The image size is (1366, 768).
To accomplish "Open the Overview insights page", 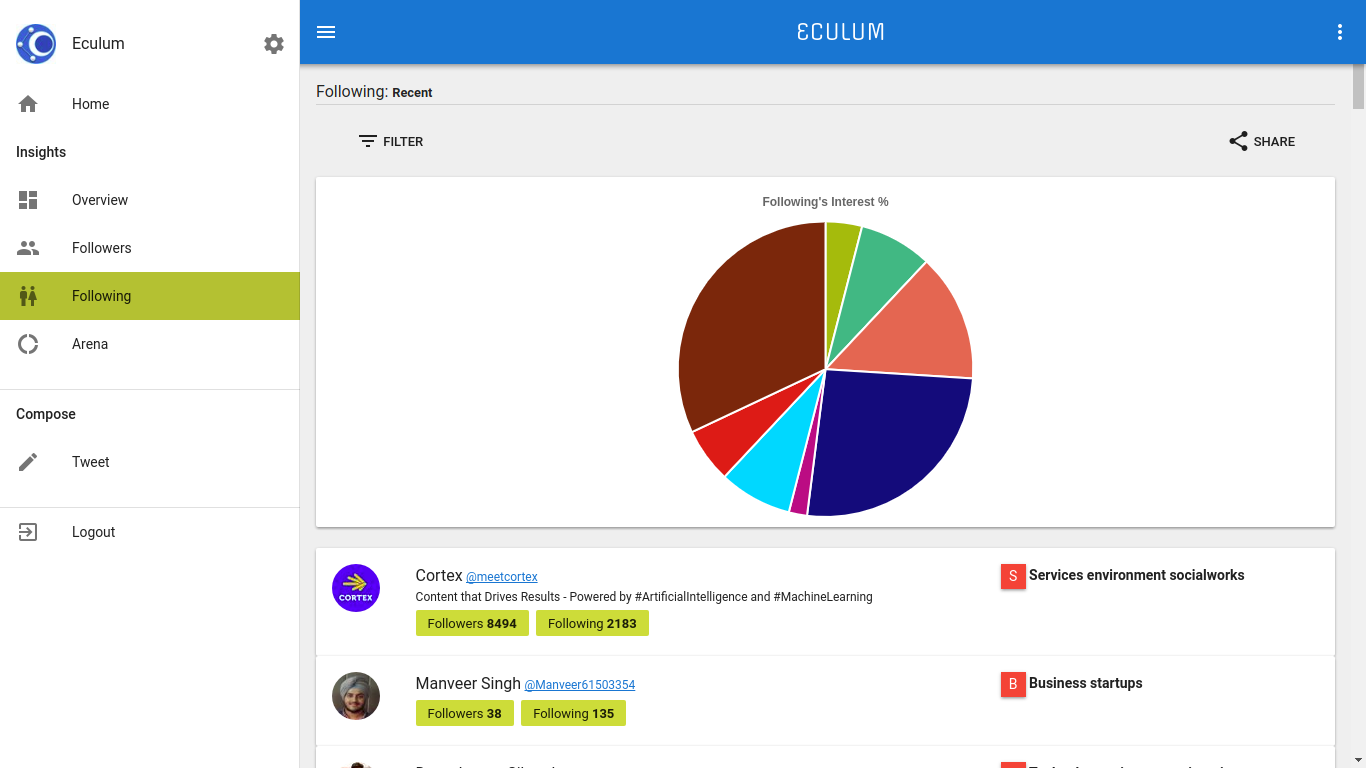I will tap(150, 200).
